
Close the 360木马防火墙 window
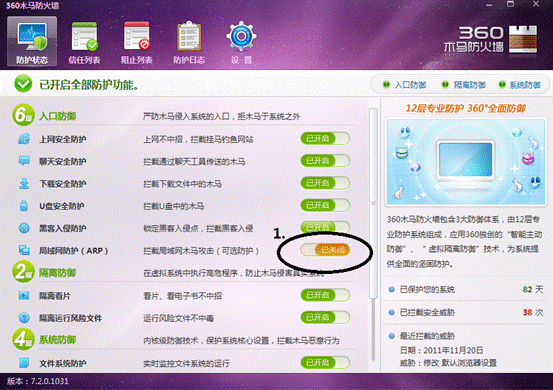[536, 4]
